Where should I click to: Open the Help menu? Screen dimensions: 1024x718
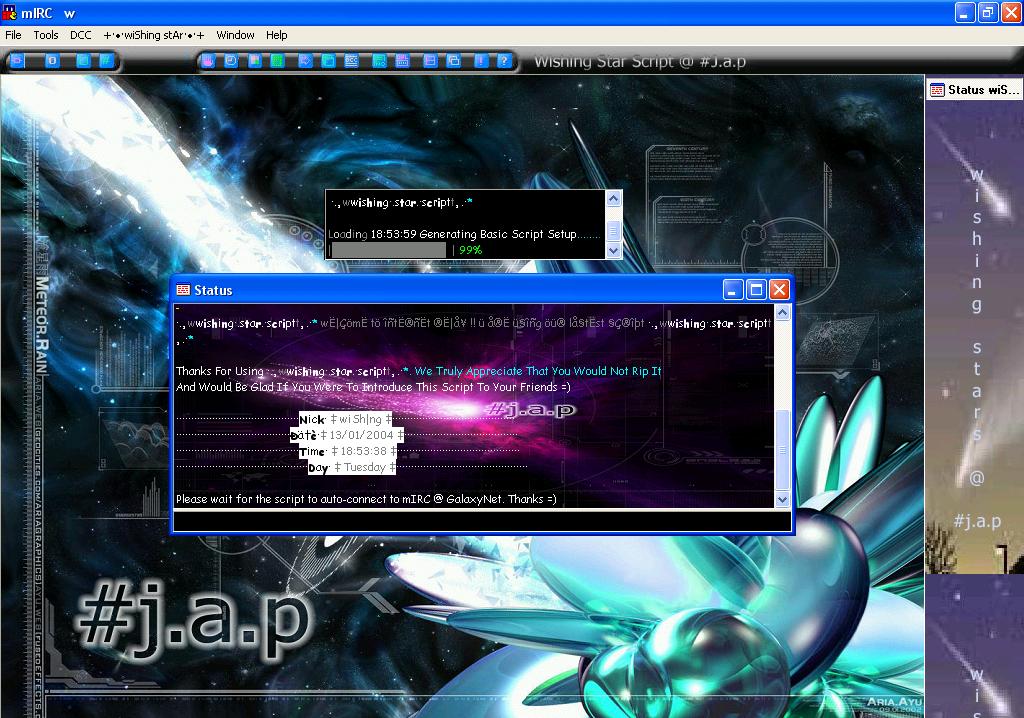click(x=276, y=35)
